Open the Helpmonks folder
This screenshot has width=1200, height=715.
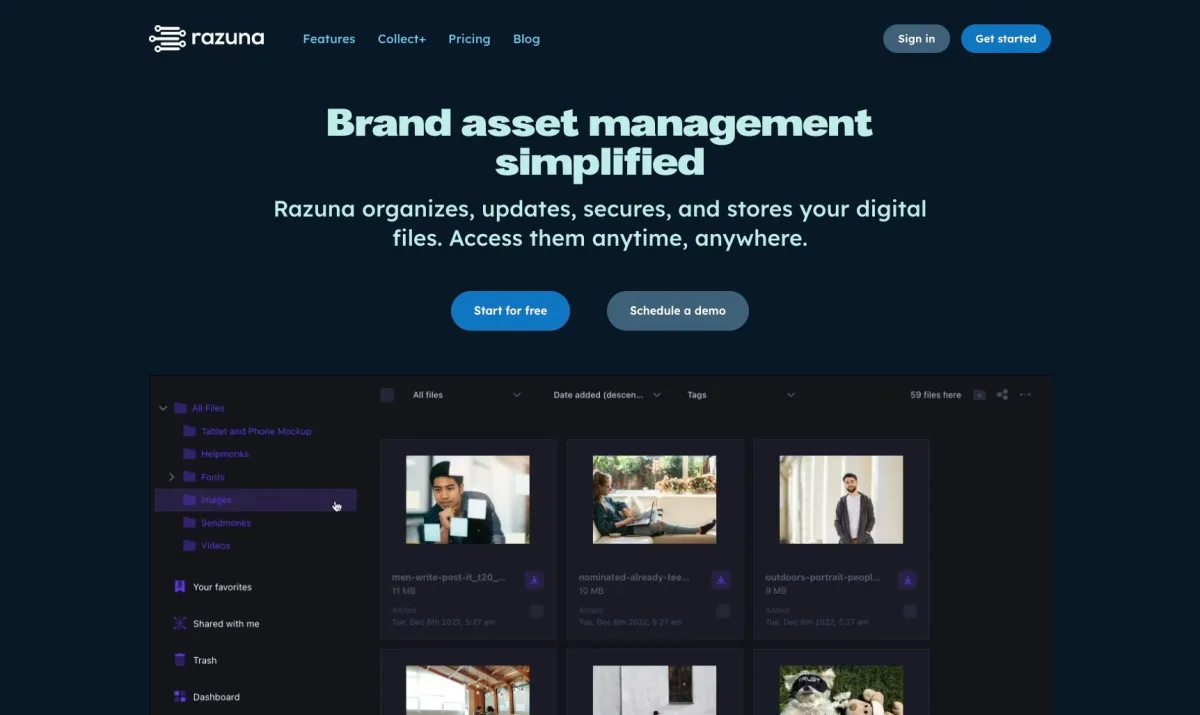[x=225, y=454]
